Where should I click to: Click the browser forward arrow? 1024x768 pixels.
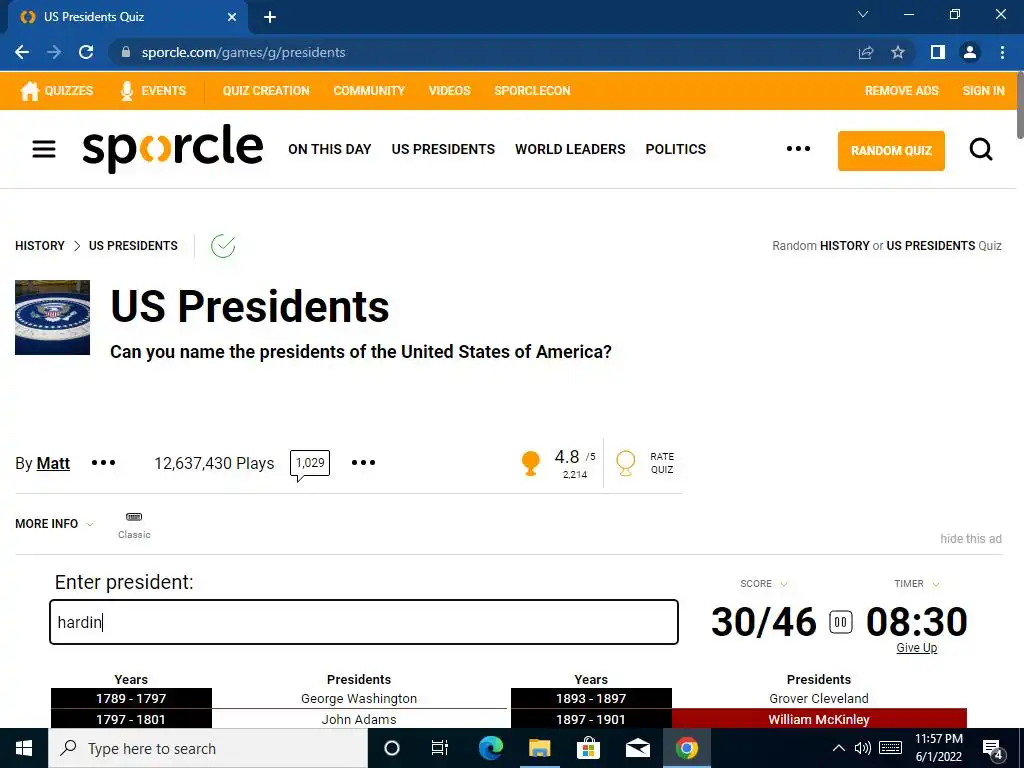coord(54,52)
